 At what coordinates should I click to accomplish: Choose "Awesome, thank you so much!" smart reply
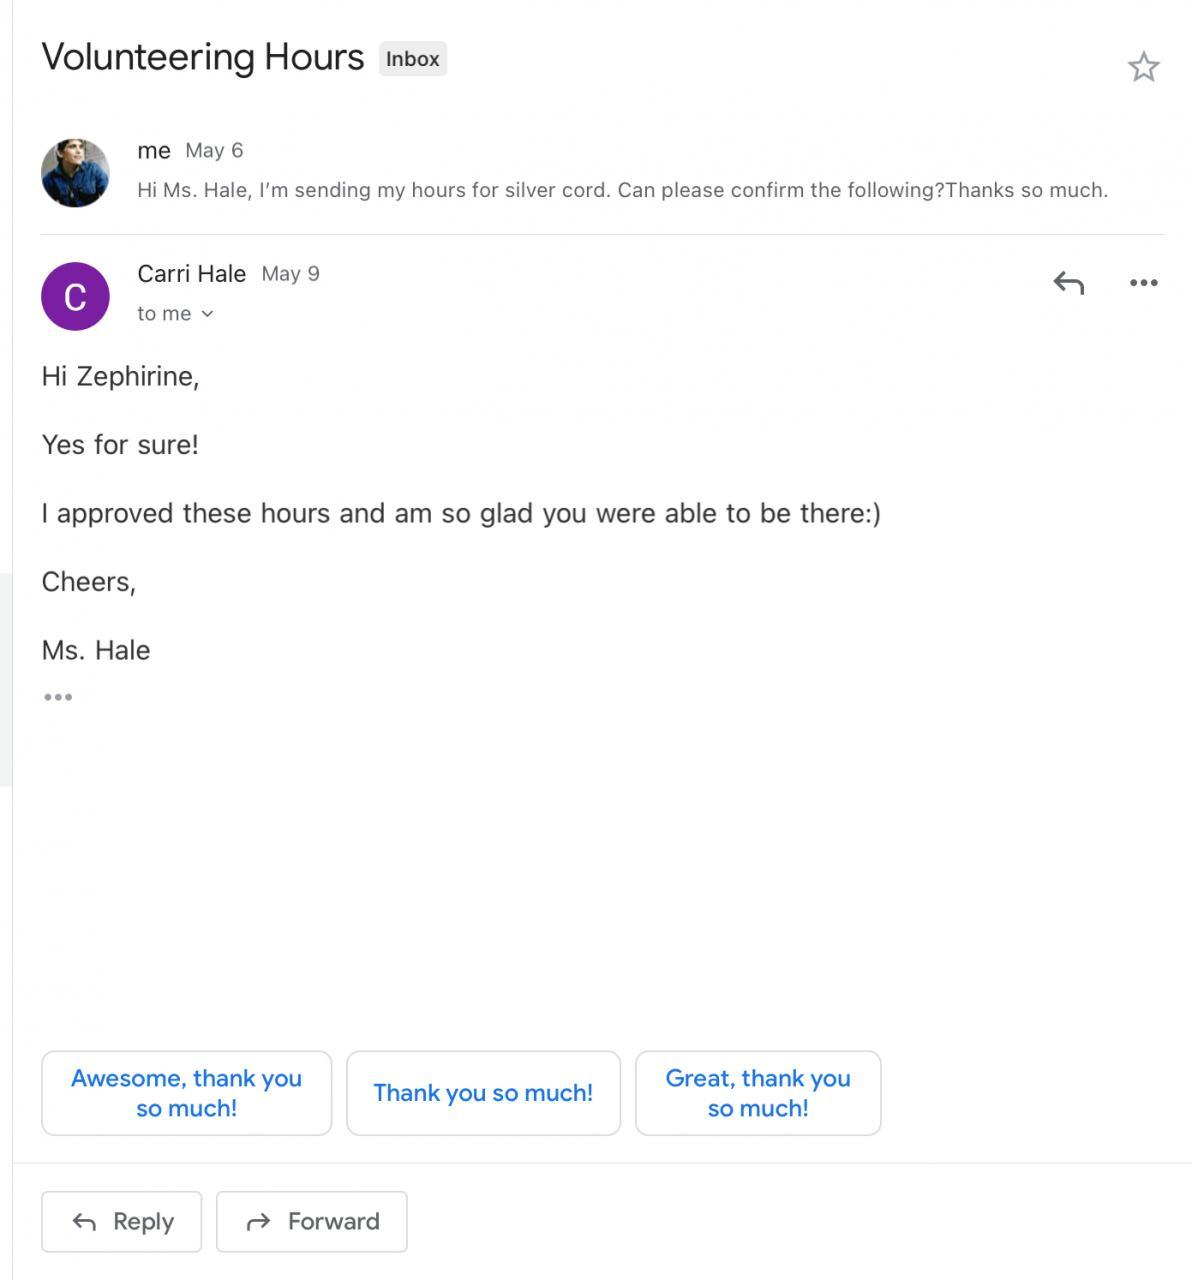click(186, 1093)
